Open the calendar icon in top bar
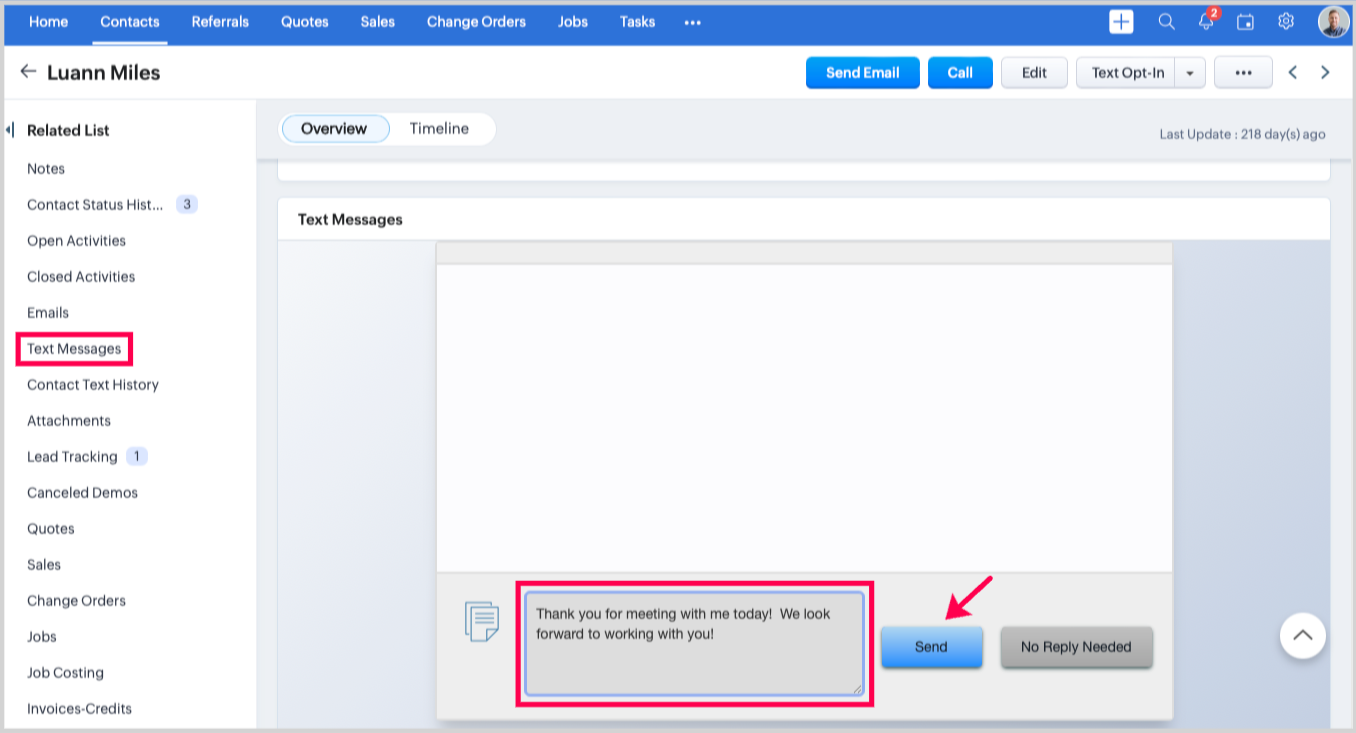Viewport: 1356px width, 733px height. point(1245,22)
